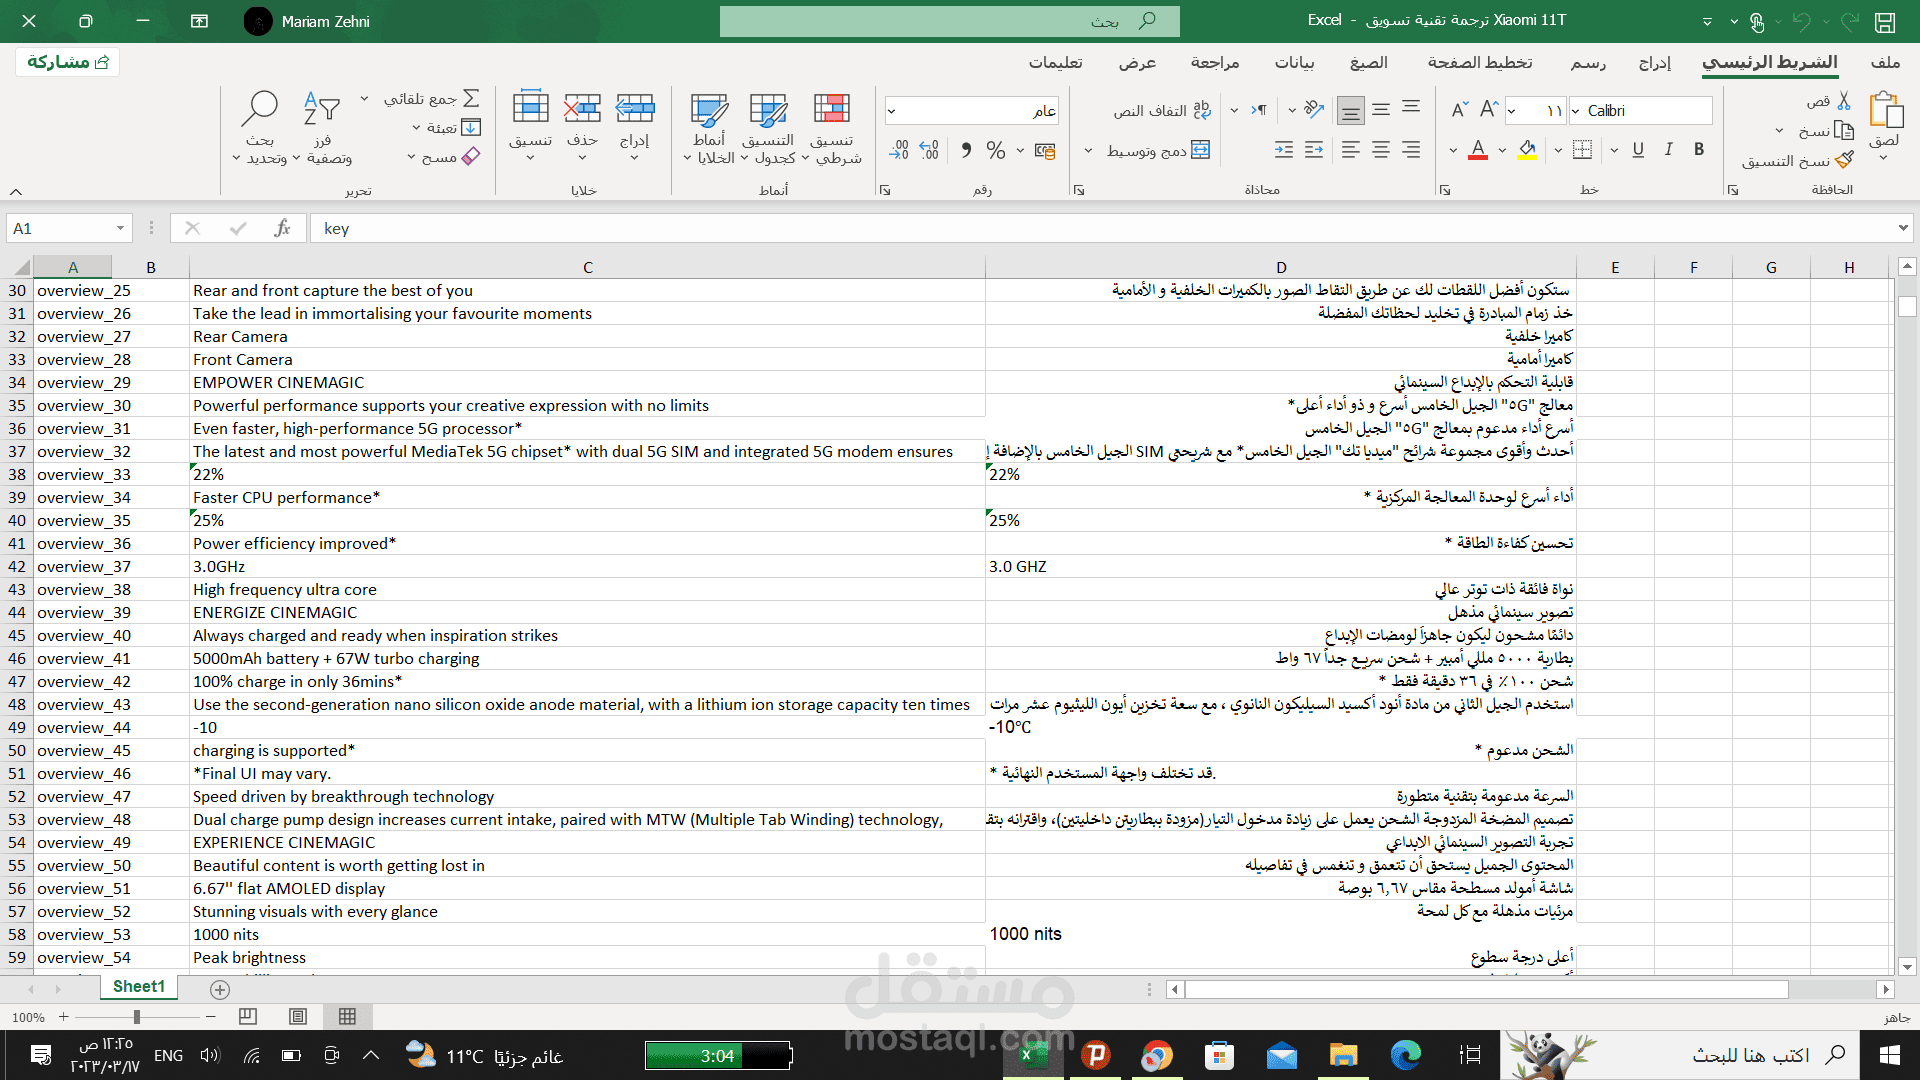Click the Share (مشاركة) button

click(x=68, y=62)
